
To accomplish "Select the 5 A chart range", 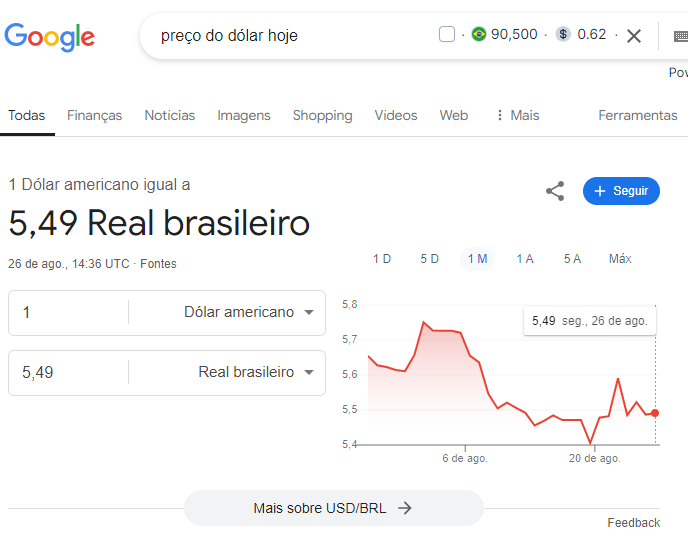I will pyautogui.click(x=572, y=258).
